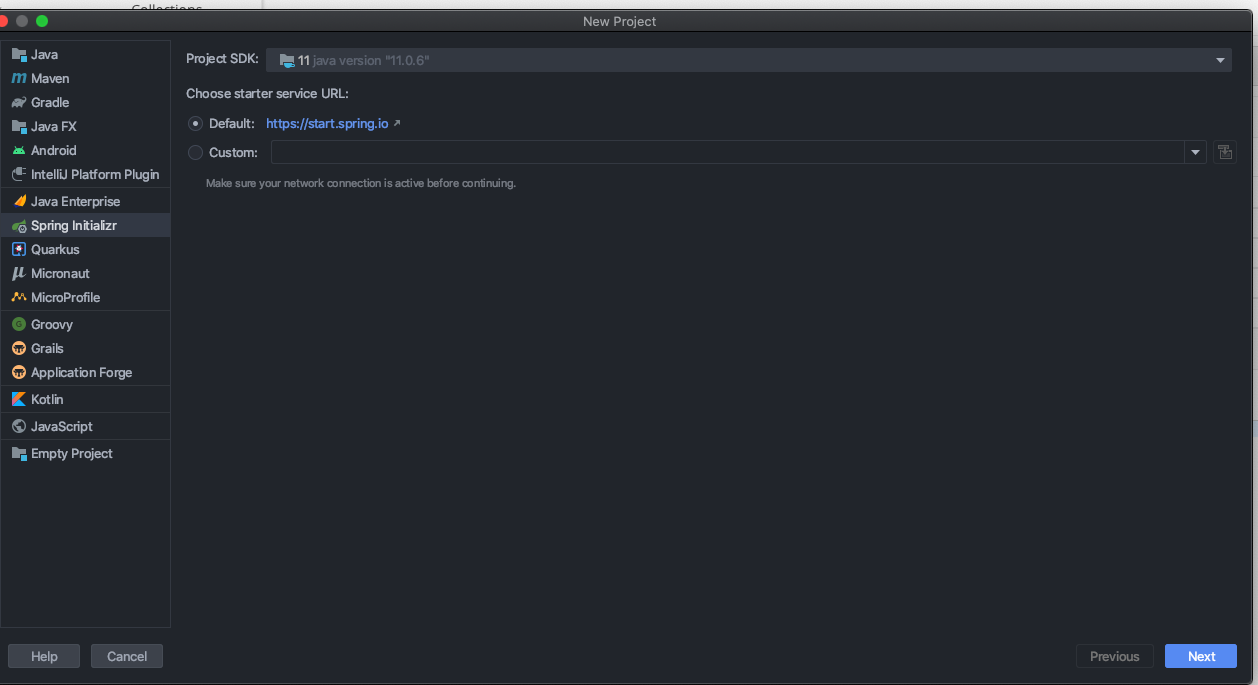Click the Micronaut mu icon

(x=19, y=273)
